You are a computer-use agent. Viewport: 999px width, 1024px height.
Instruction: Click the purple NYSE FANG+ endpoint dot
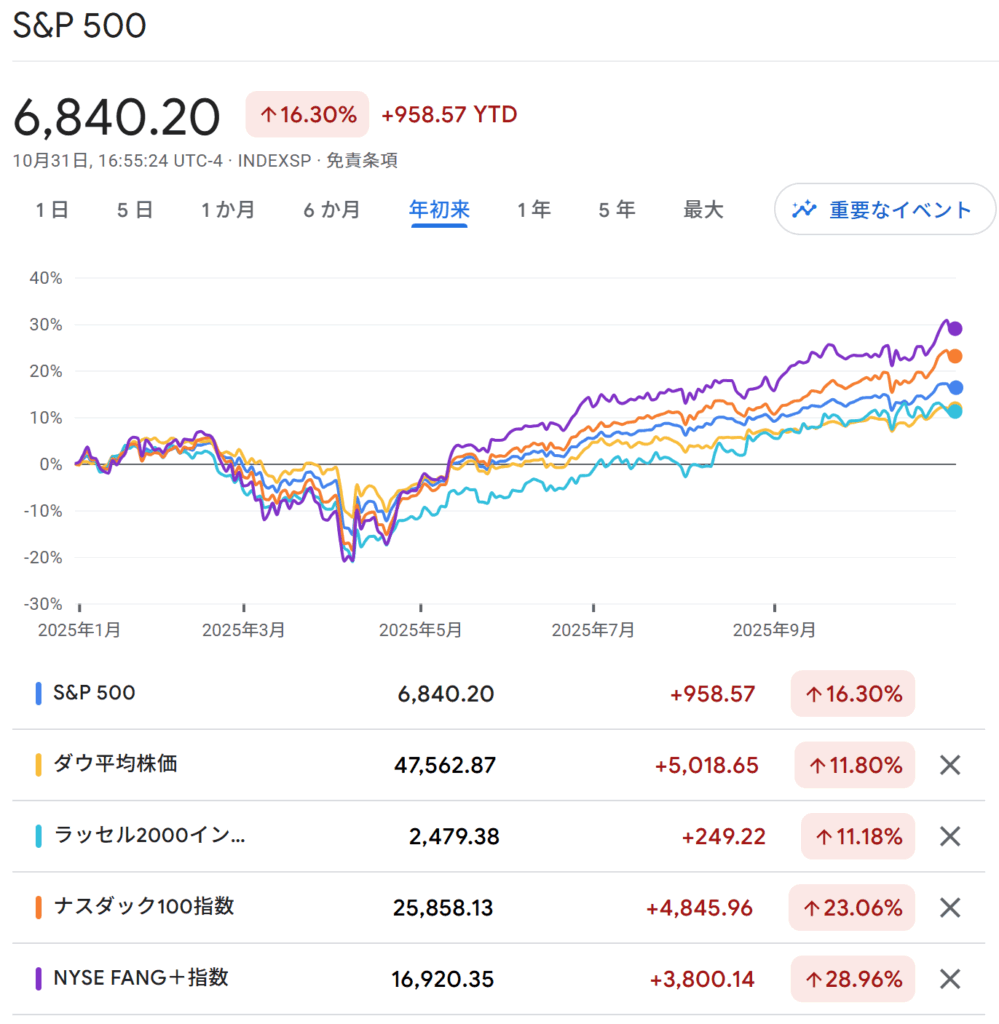pyautogui.click(x=955, y=328)
